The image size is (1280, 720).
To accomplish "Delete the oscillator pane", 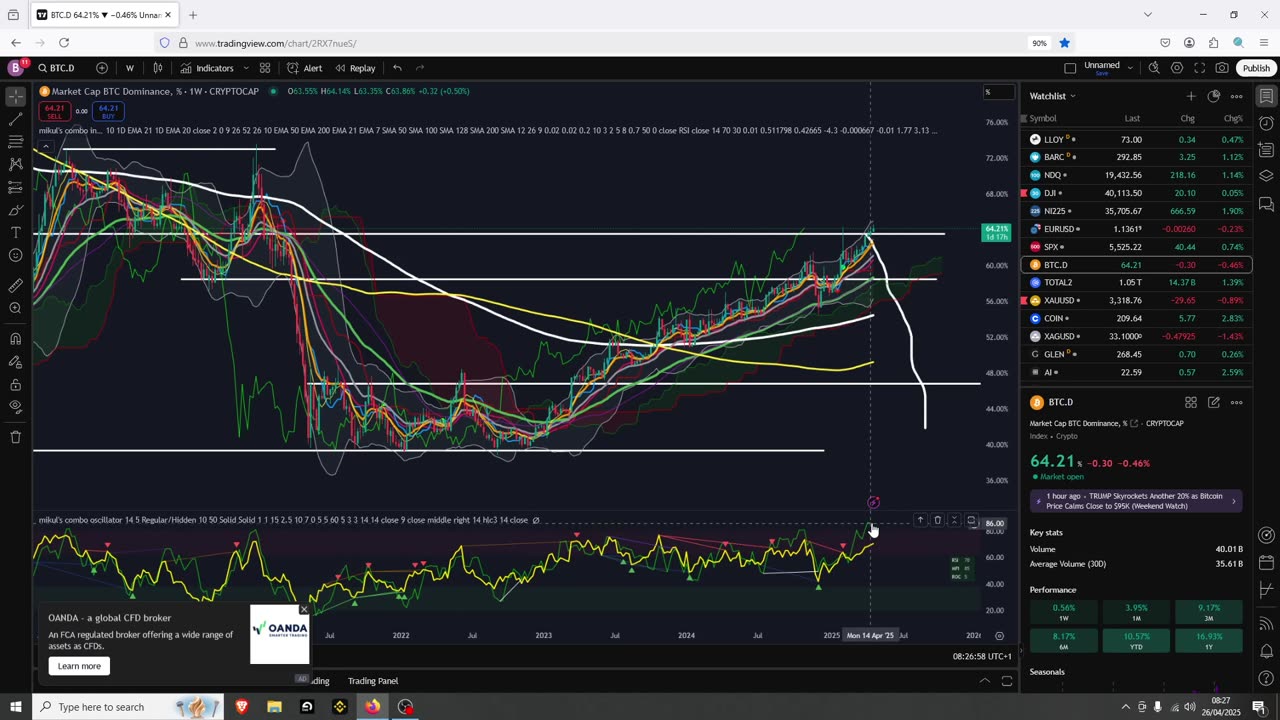I will [x=937, y=520].
